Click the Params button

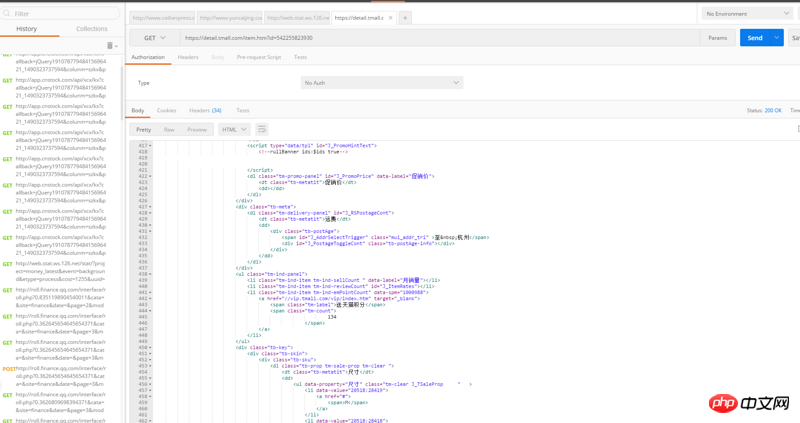pyautogui.click(x=718, y=38)
